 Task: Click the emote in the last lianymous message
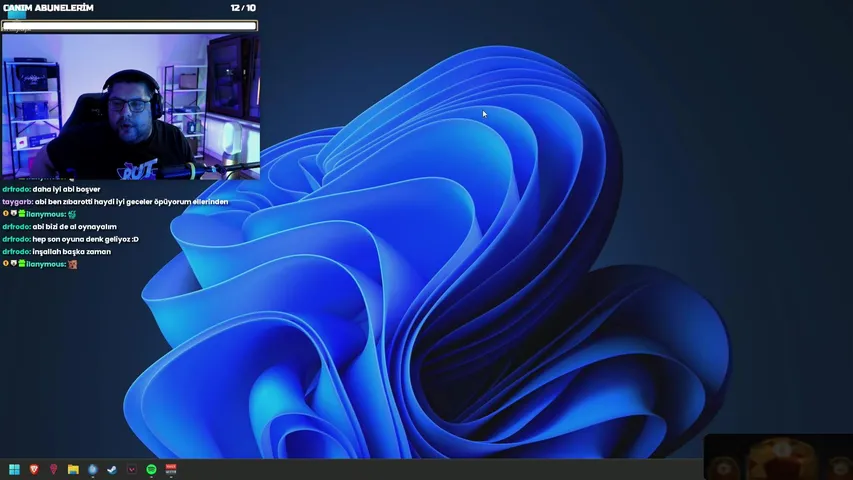pos(72,264)
